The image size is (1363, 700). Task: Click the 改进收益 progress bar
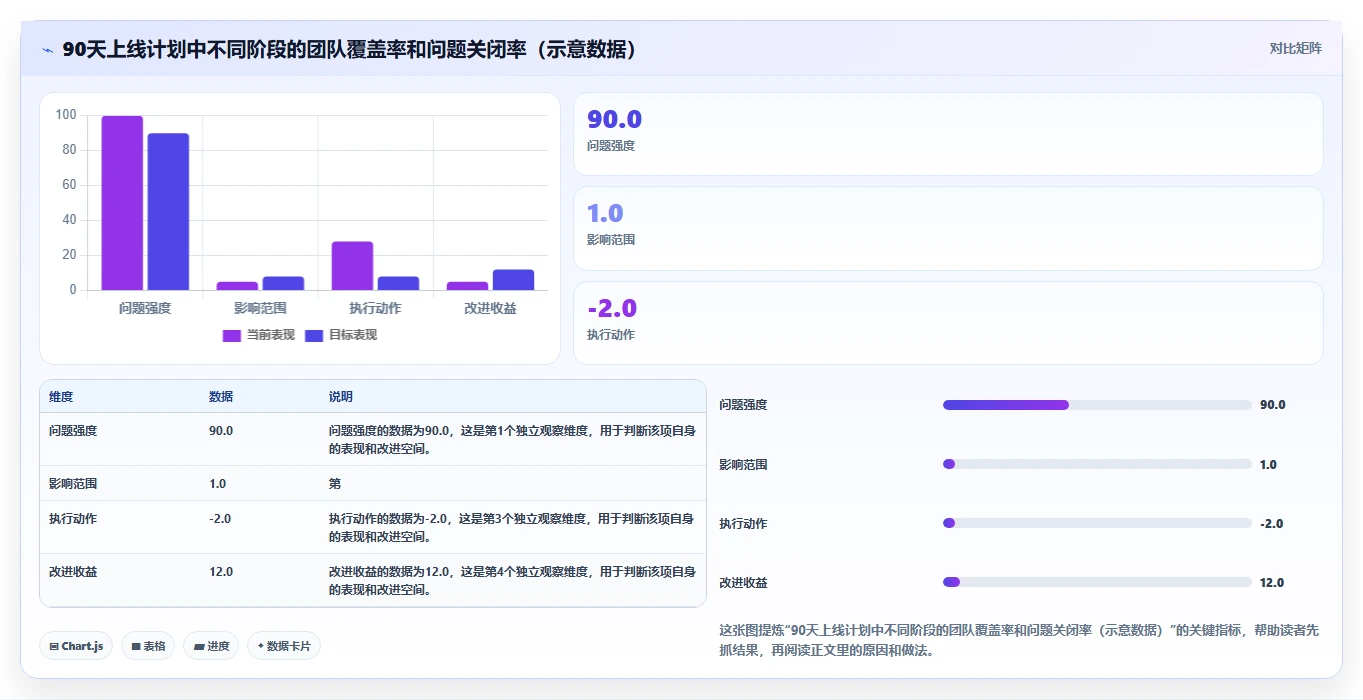1097,582
